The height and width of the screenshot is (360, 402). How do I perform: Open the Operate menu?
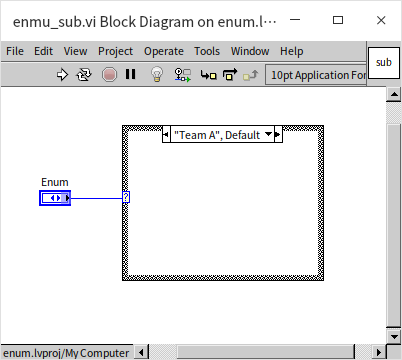pos(164,51)
